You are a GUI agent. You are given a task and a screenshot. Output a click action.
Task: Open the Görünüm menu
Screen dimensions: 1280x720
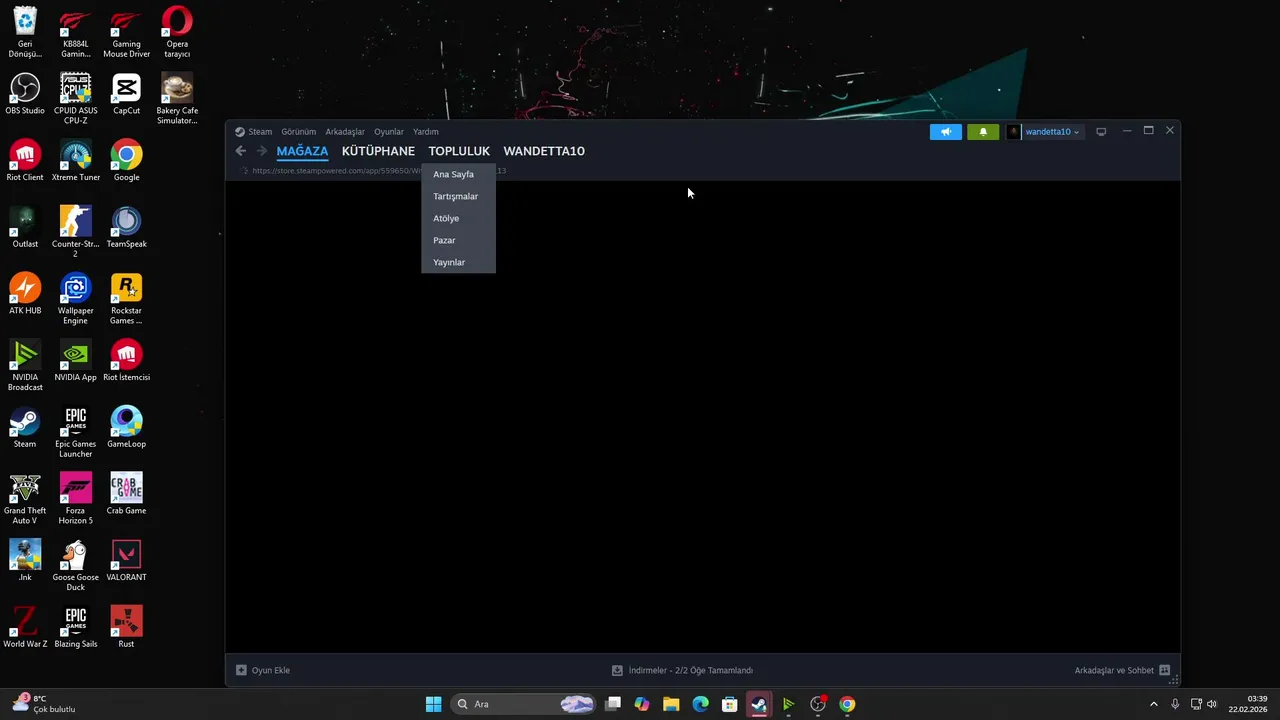[299, 132]
